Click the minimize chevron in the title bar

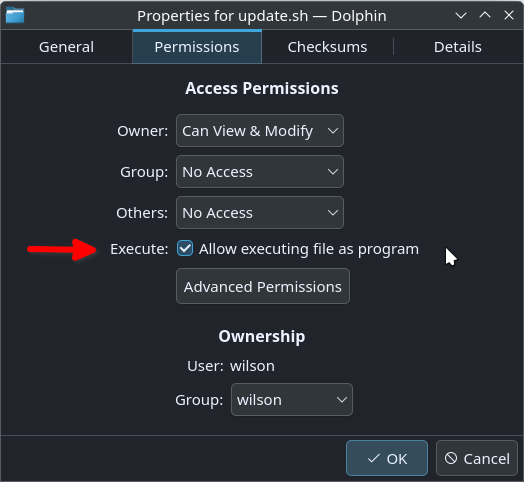tap(461, 15)
